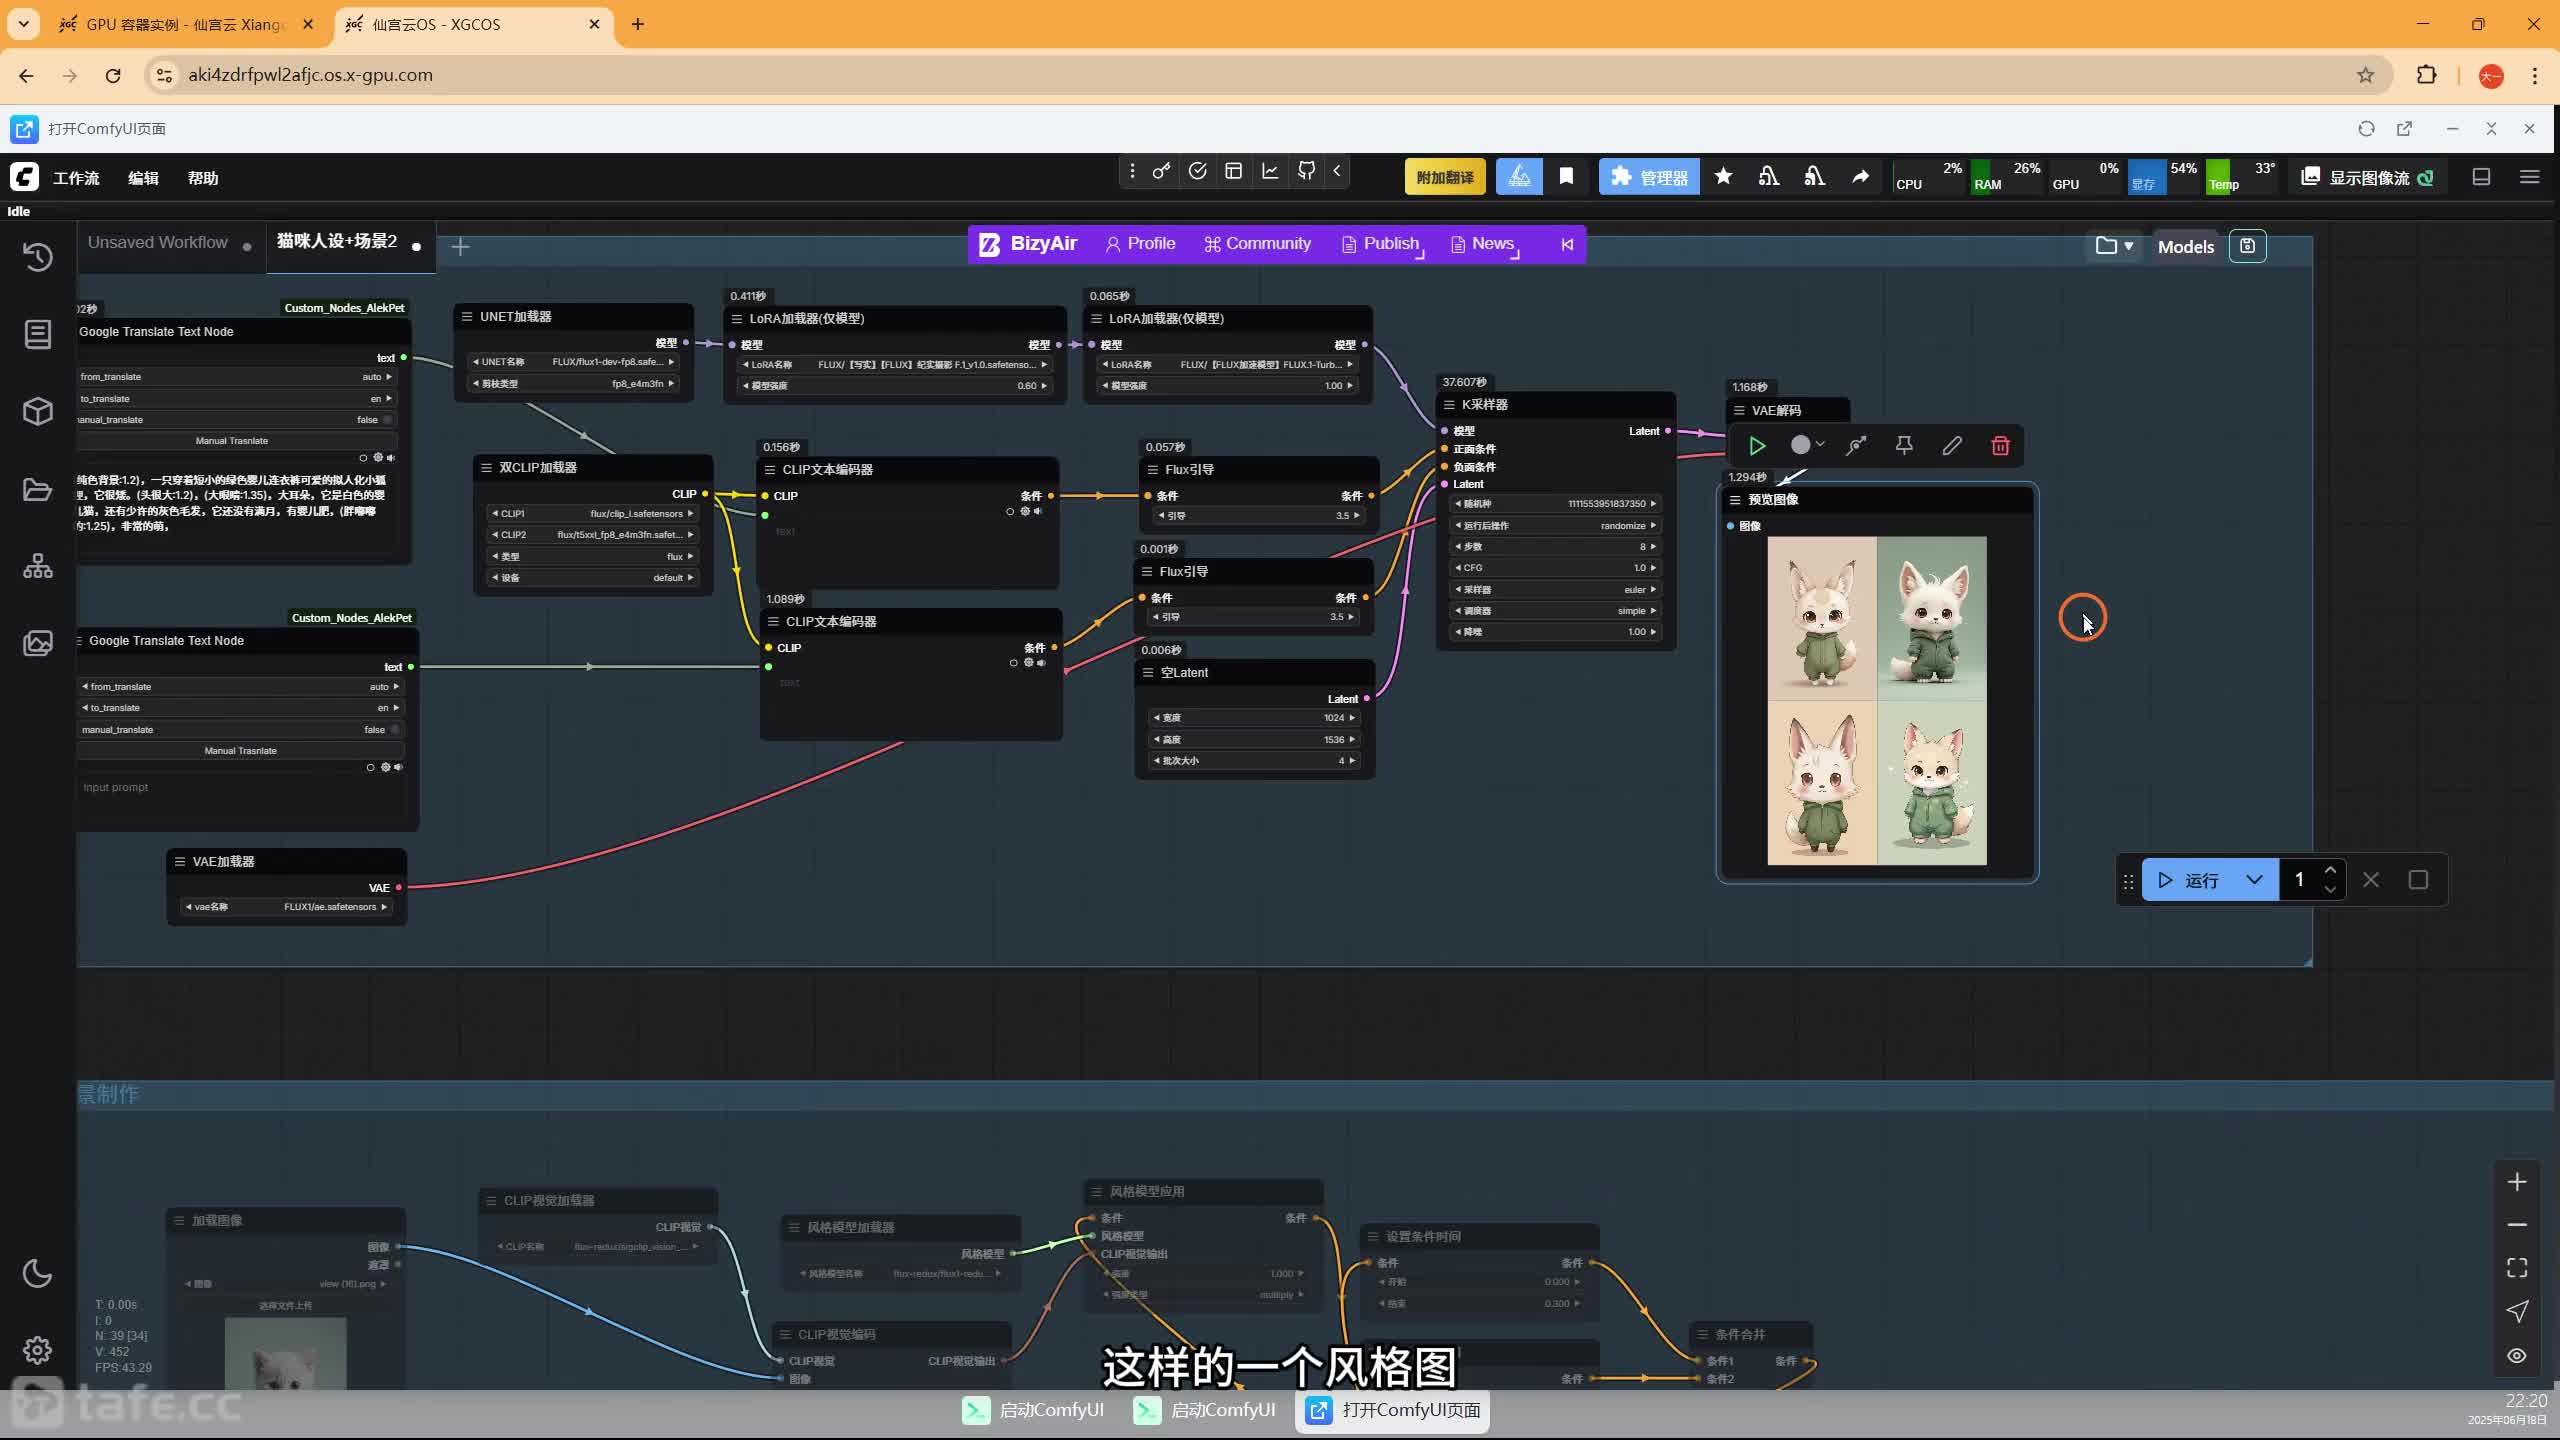
Task: Open the node library cube icon
Action: coord(38,411)
